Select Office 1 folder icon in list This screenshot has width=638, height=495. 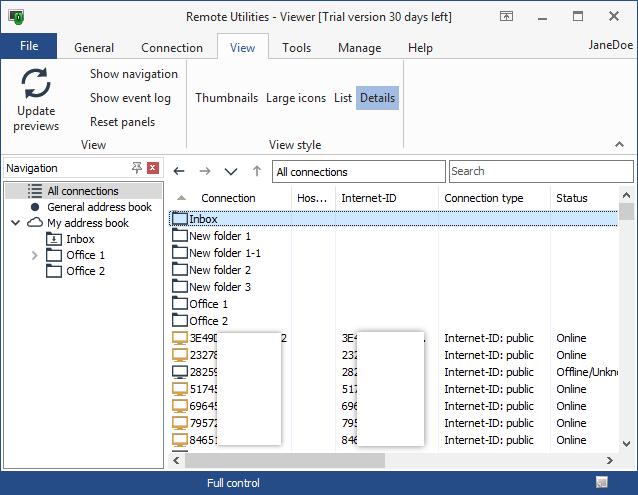point(179,304)
